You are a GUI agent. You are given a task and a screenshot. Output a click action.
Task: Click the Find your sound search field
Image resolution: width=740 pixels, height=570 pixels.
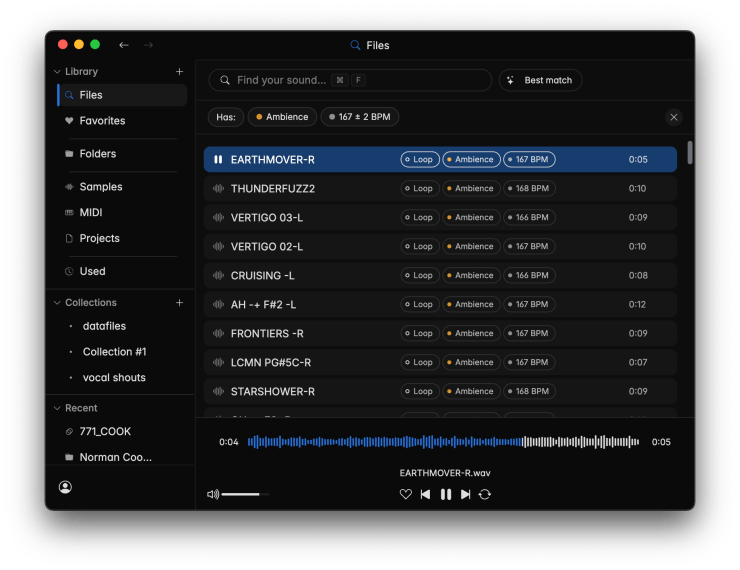[350, 80]
